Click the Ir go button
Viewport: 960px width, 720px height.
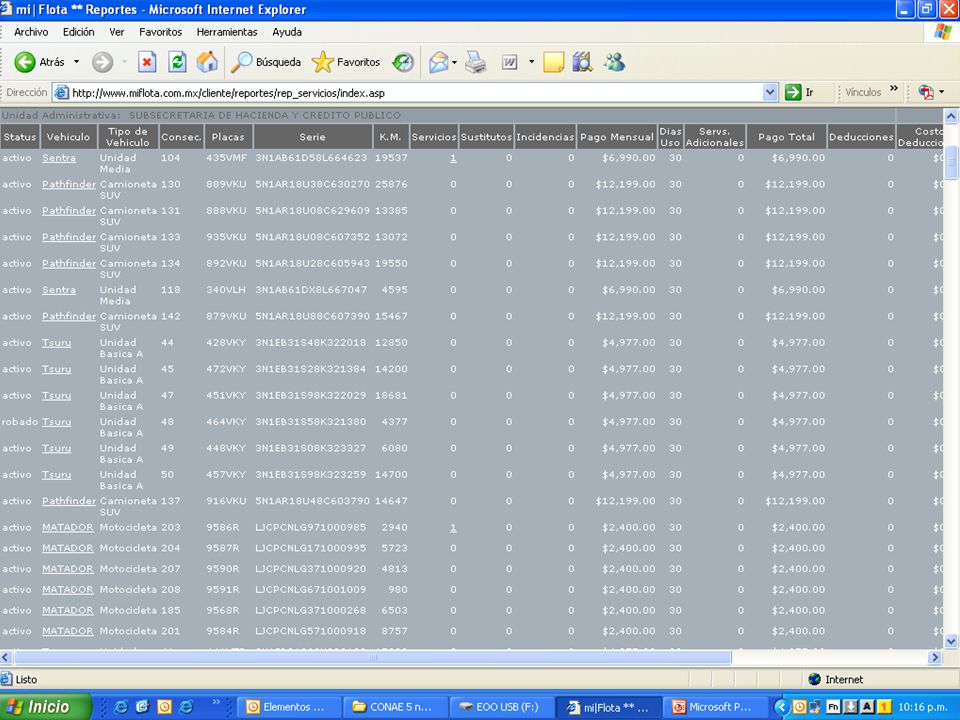[x=800, y=92]
